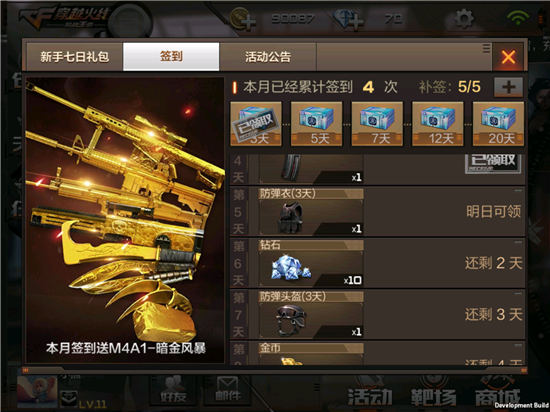Open the 20天 reward box

pos(498,123)
